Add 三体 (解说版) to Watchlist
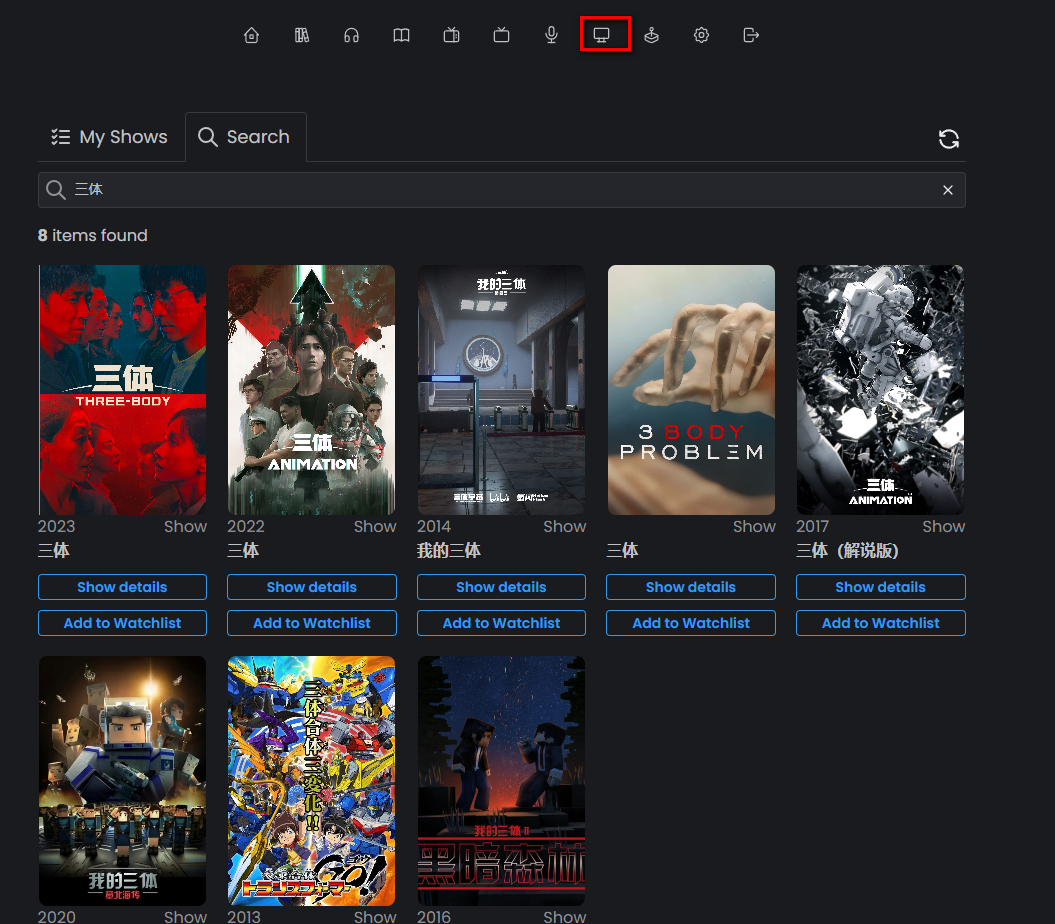Image resolution: width=1055 pixels, height=924 pixels. (880, 623)
